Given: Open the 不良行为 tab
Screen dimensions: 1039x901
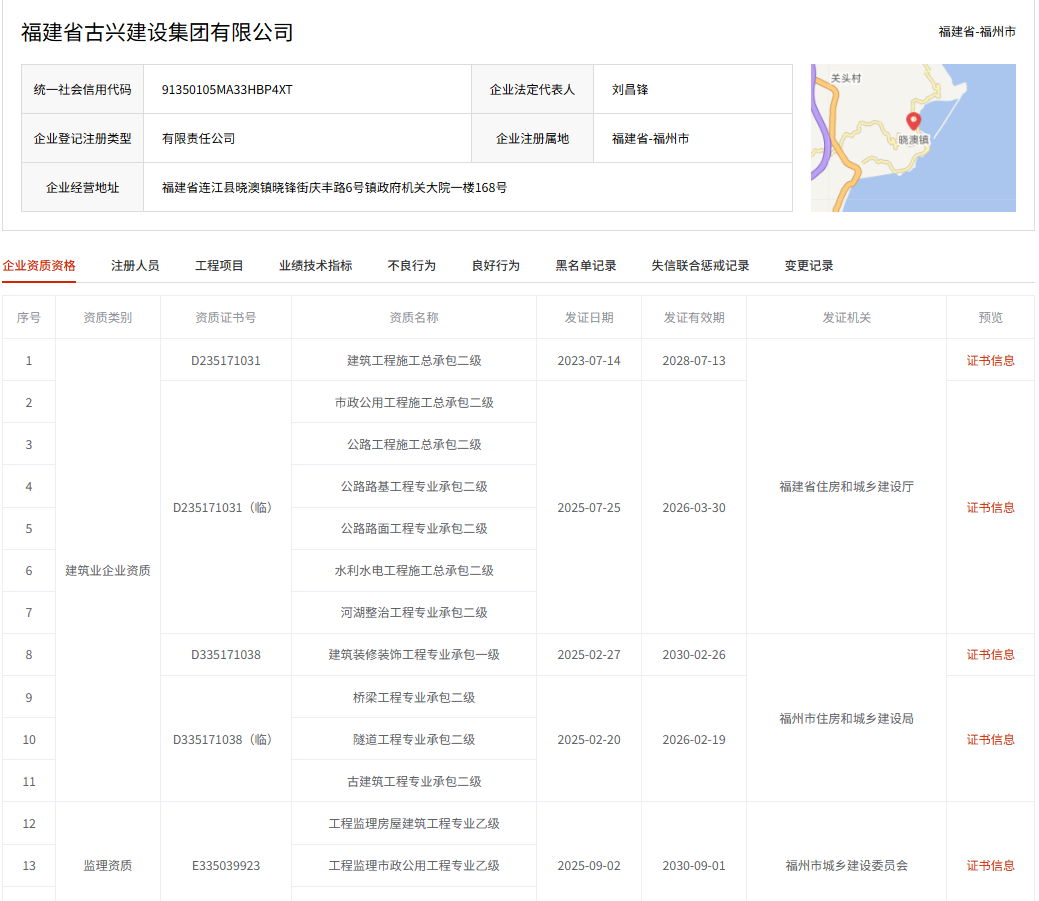Looking at the screenshot, I should point(410,265).
